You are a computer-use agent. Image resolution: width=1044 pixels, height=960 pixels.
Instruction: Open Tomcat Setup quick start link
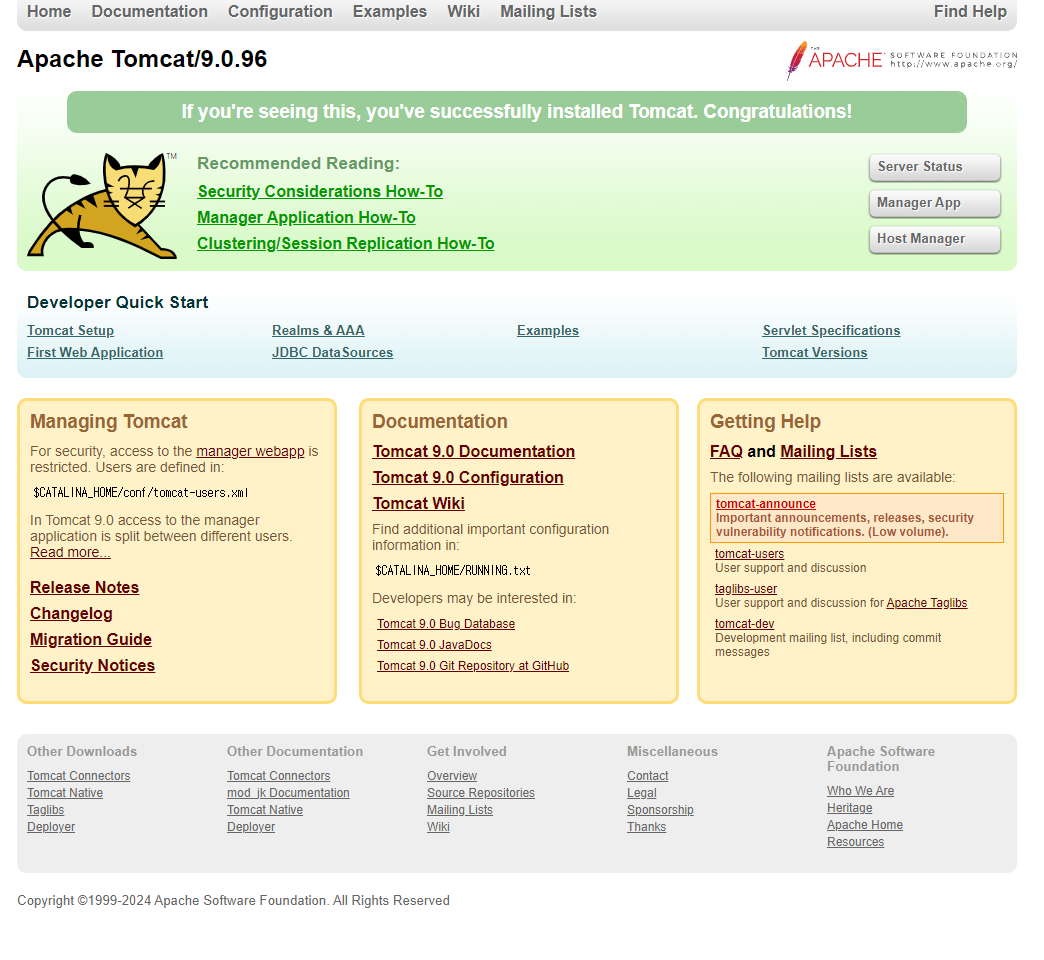(x=71, y=331)
